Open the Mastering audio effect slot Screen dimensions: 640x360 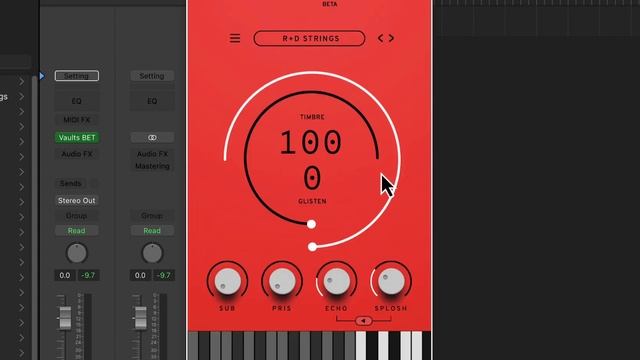click(152, 166)
